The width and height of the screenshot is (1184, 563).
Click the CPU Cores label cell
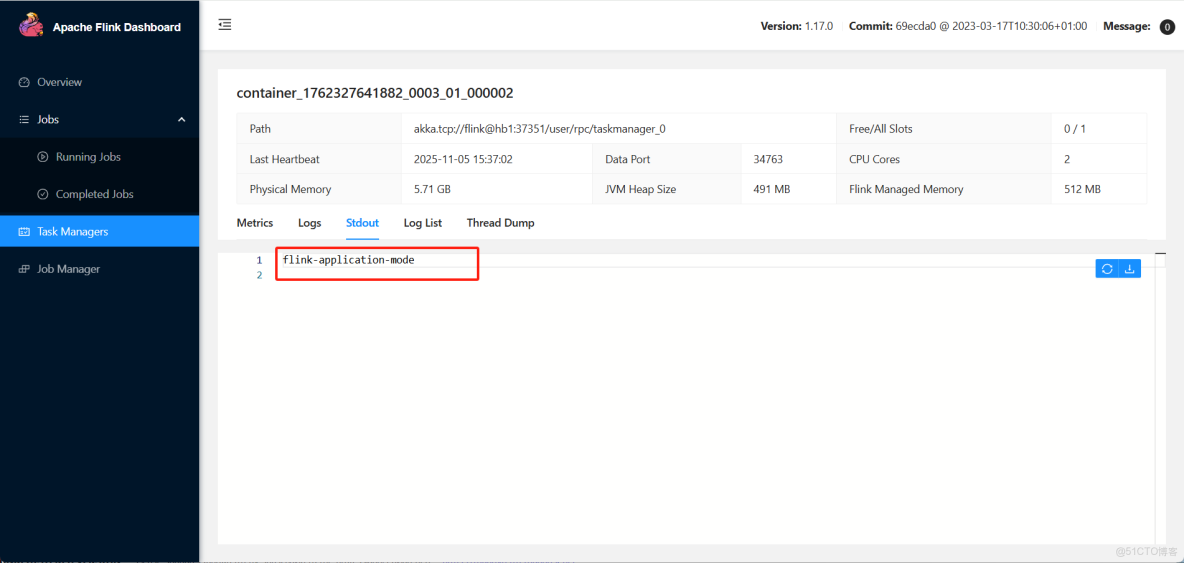(x=944, y=159)
